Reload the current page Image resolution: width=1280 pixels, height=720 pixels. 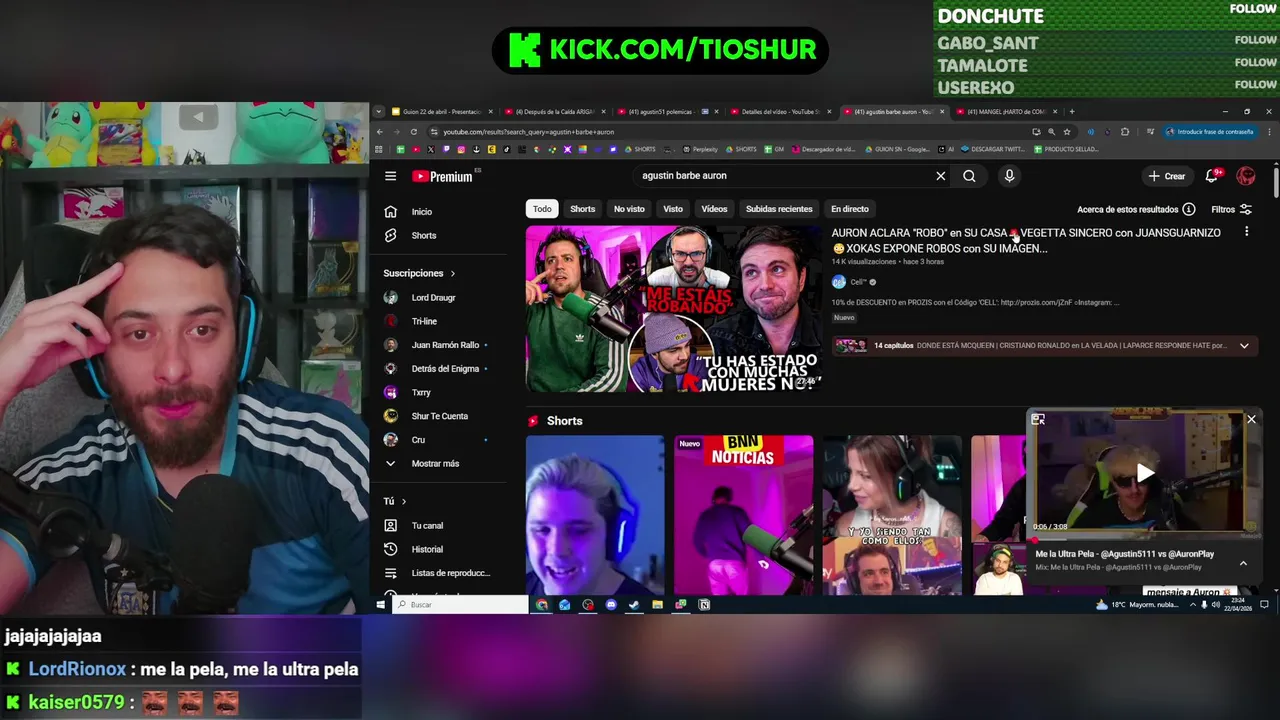tap(414, 132)
